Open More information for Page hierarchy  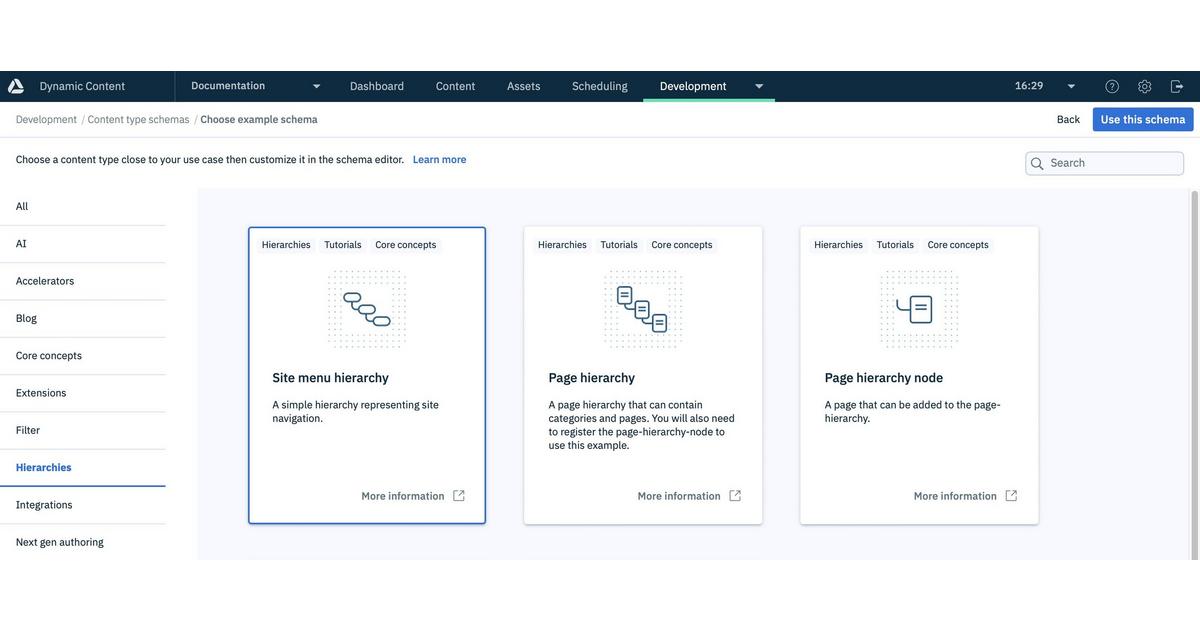click(x=679, y=496)
